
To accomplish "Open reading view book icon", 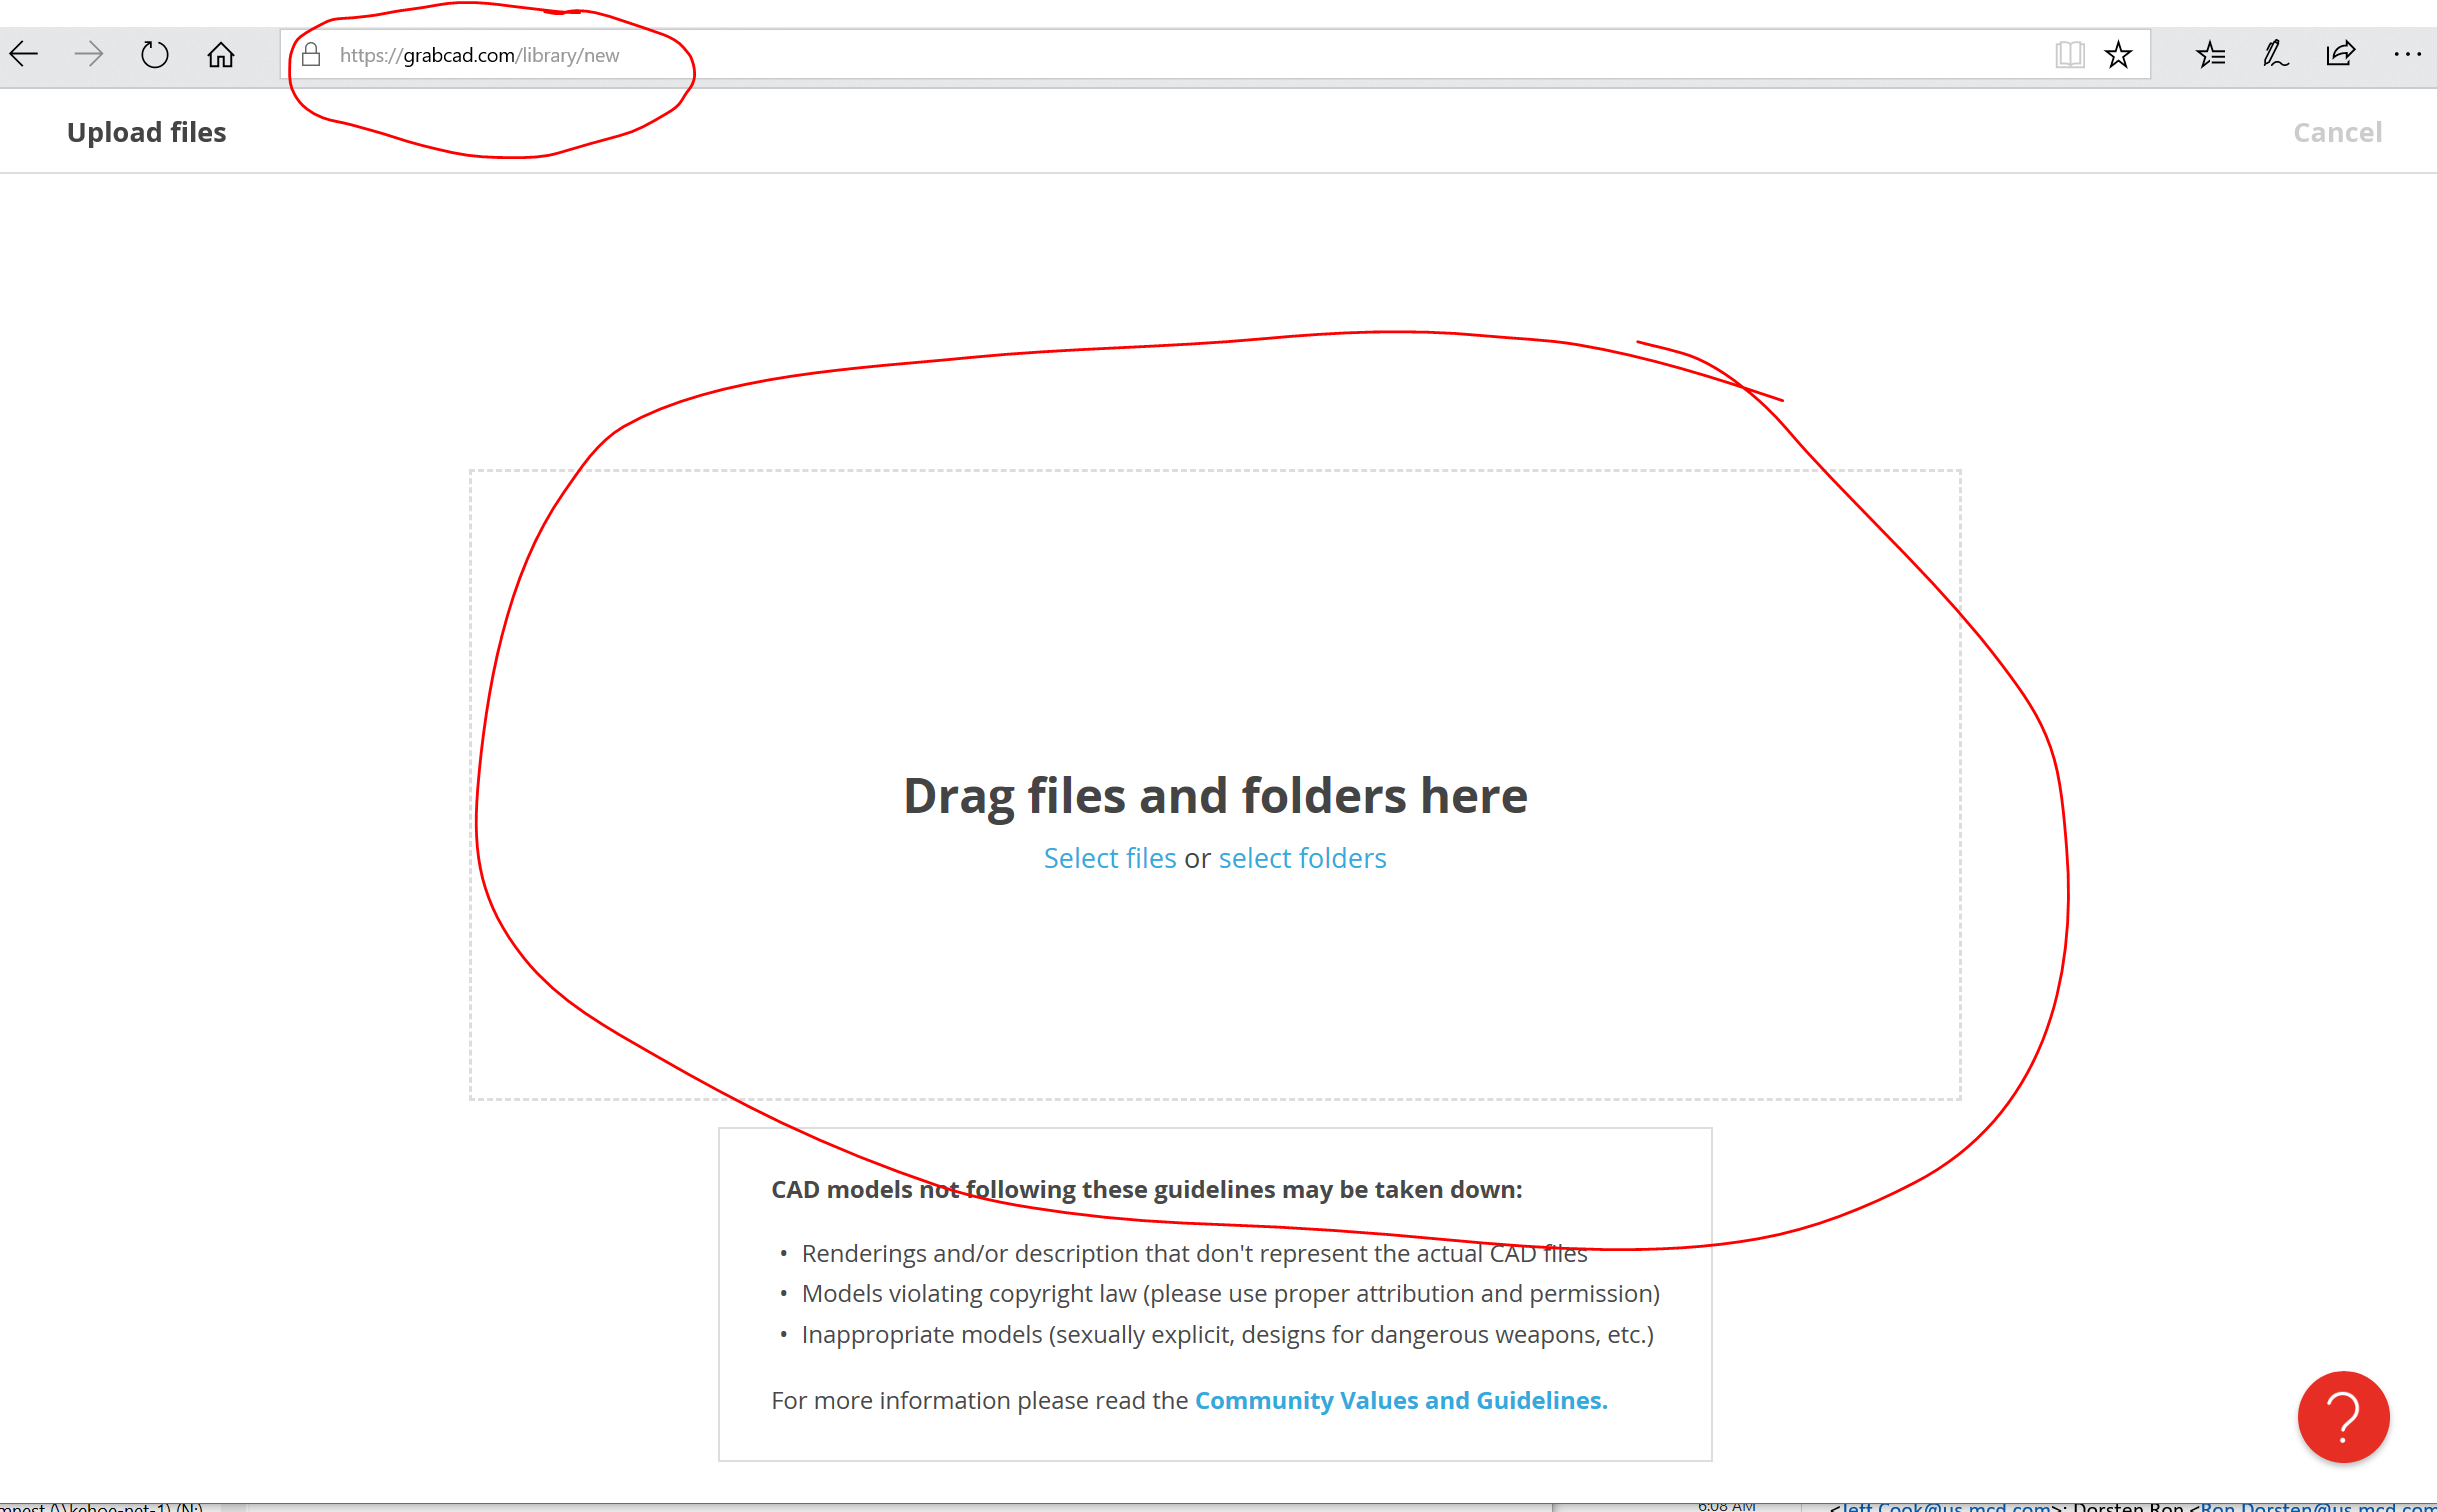I will 2069,54.
